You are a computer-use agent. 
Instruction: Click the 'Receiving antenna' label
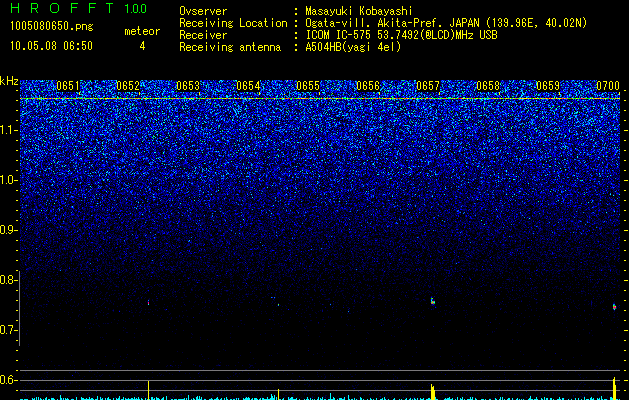tap(230, 47)
